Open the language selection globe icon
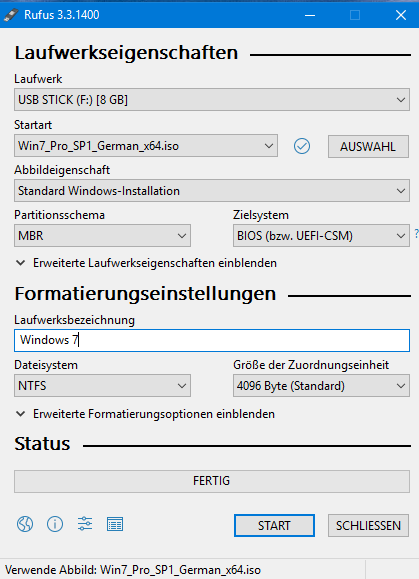Viewport: 419px width, 579px height. (x=25, y=524)
